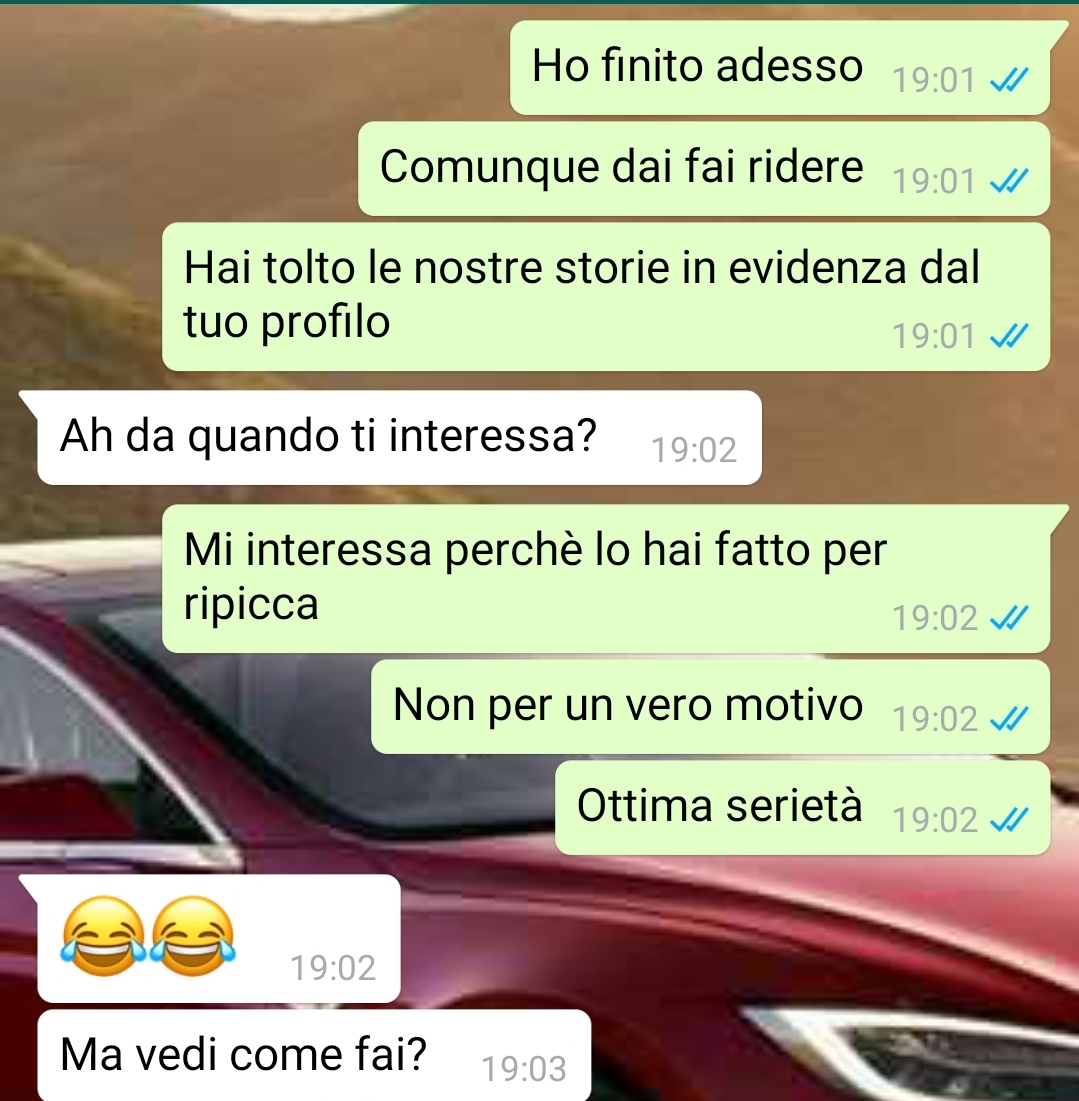Tap the second laughing-crying emoji
Image resolution: width=1079 pixels, height=1101 pixels.
(x=193, y=935)
